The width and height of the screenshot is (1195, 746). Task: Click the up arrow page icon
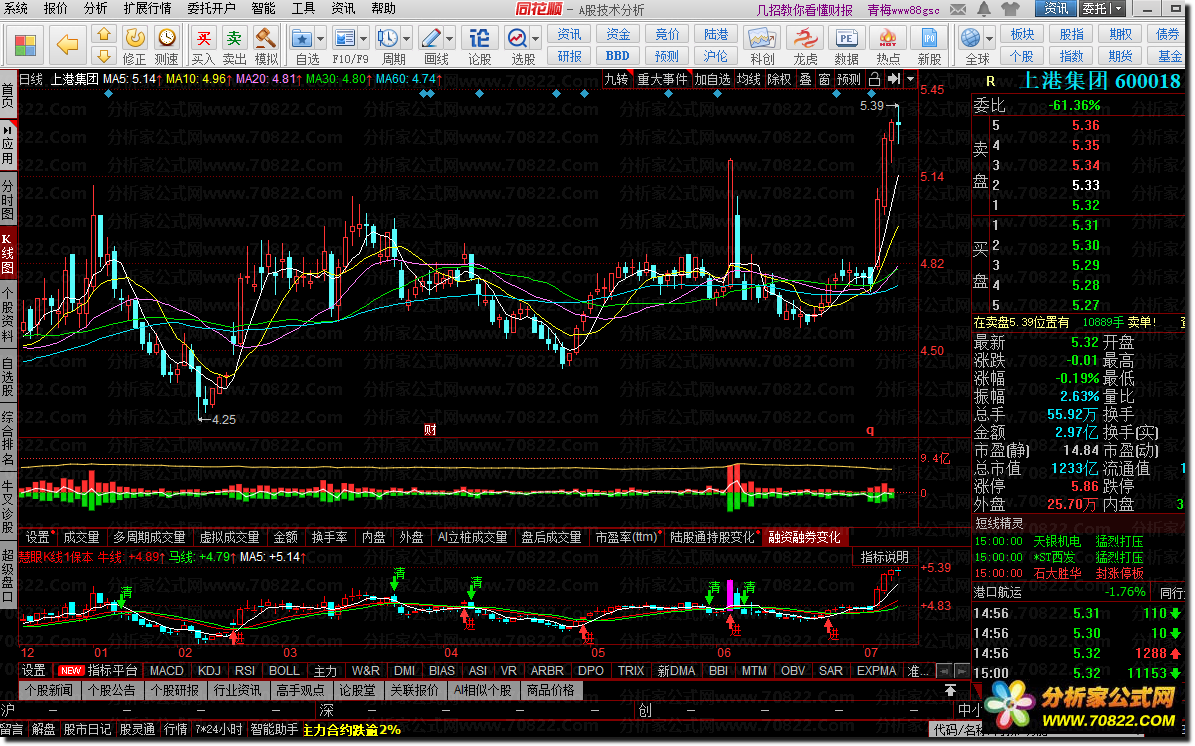tap(104, 34)
